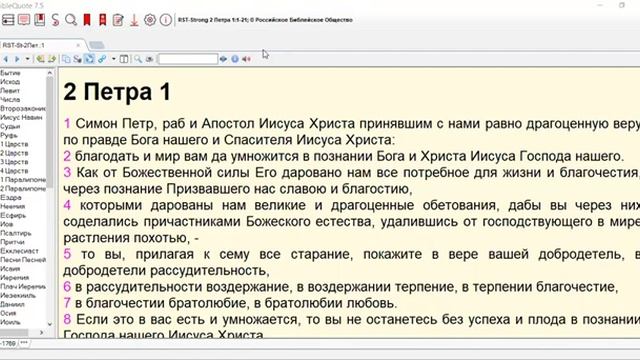Click the previous chapter green icon
Screen dimensions: 640x360
tap(40, 59)
